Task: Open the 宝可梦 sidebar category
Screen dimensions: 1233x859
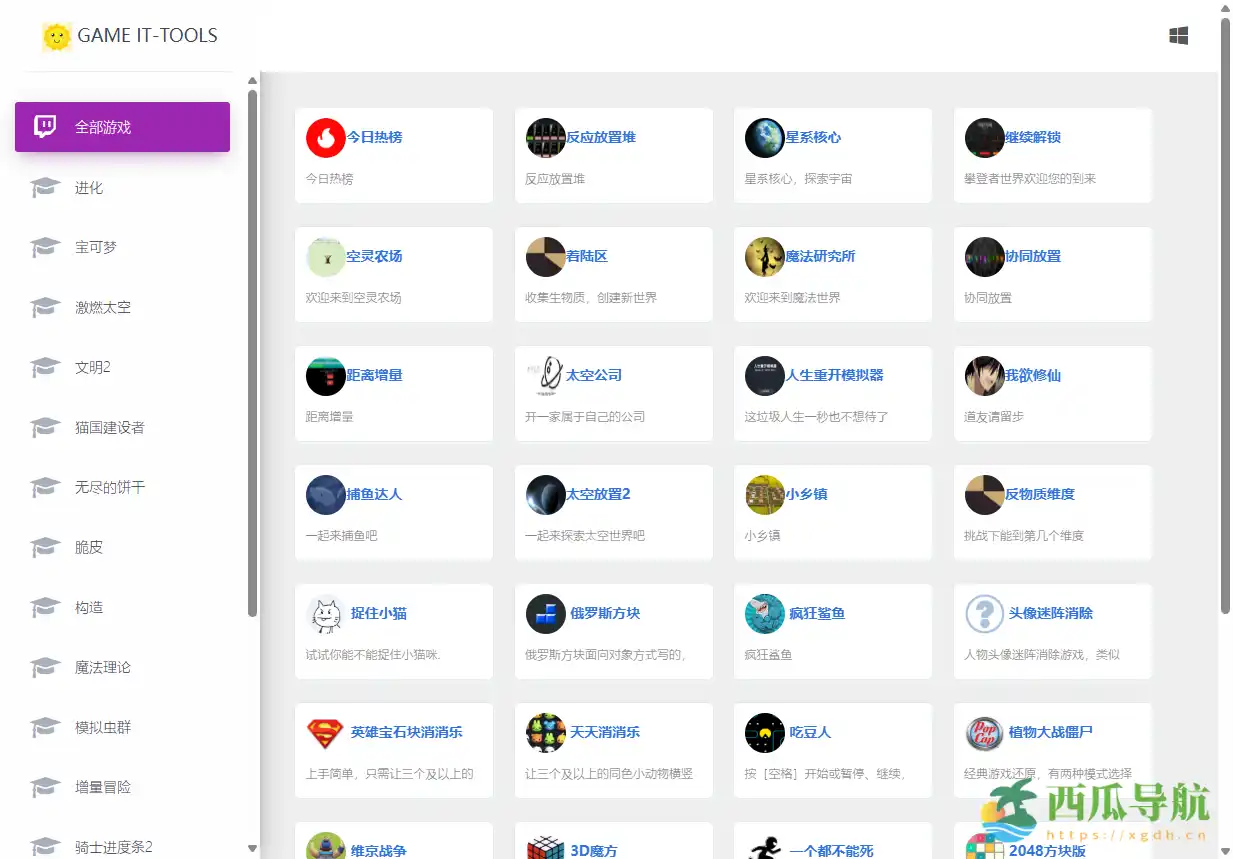Action: [96, 247]
